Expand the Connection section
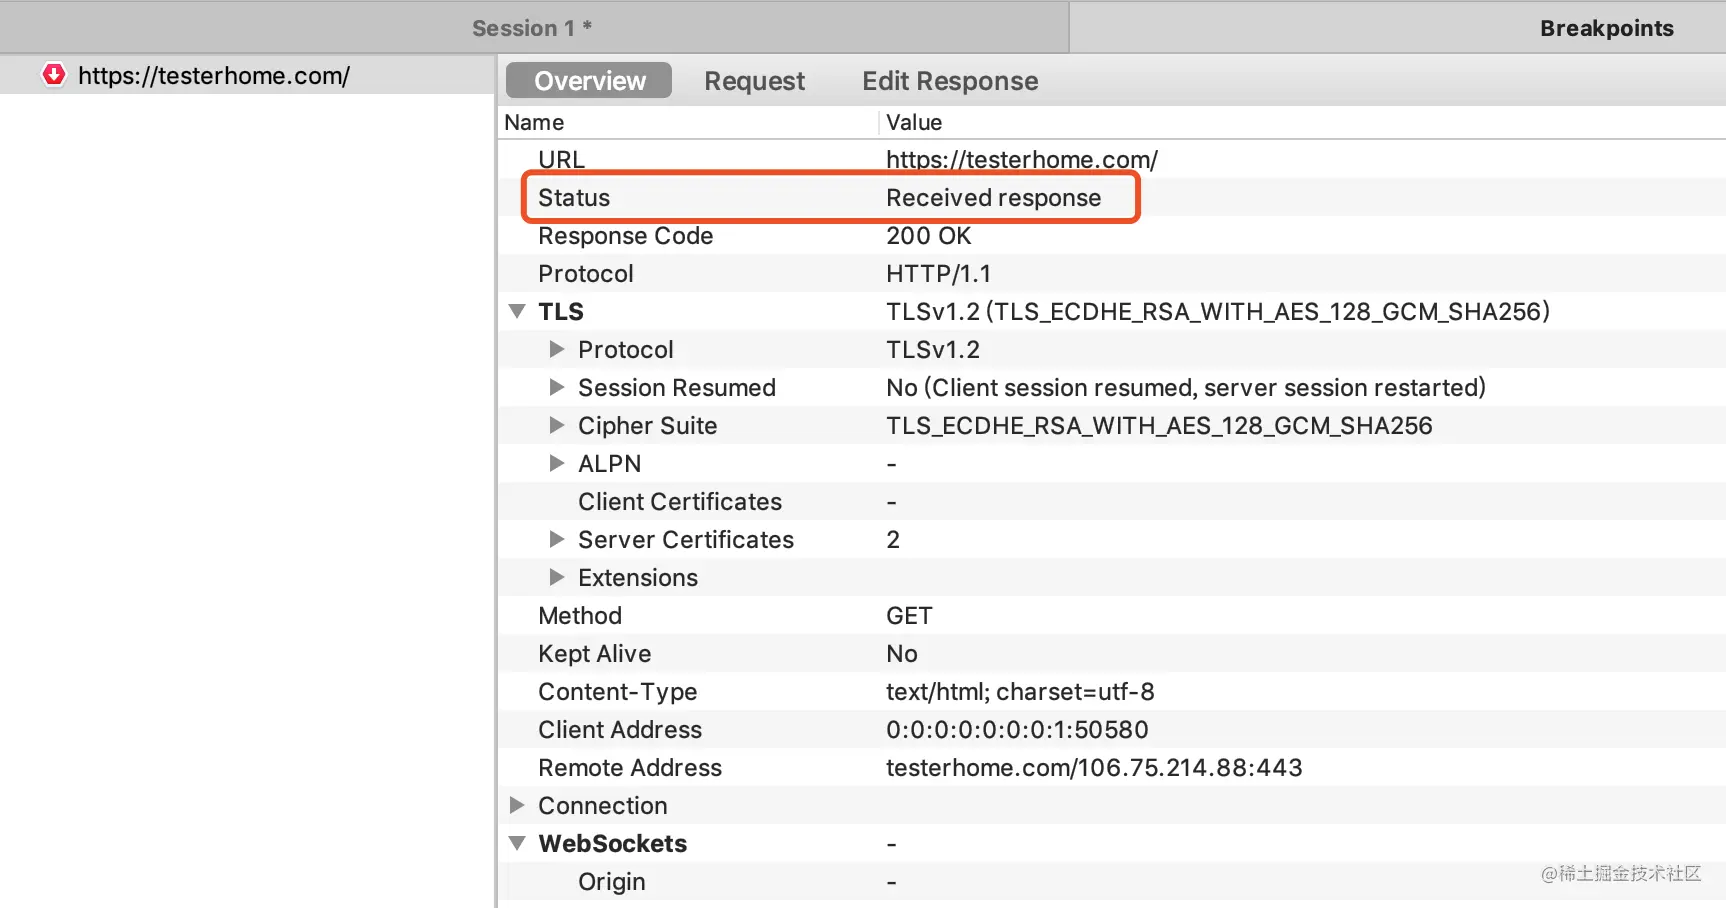The width and height of the screenshot is (1726, 908). (517, 806)
